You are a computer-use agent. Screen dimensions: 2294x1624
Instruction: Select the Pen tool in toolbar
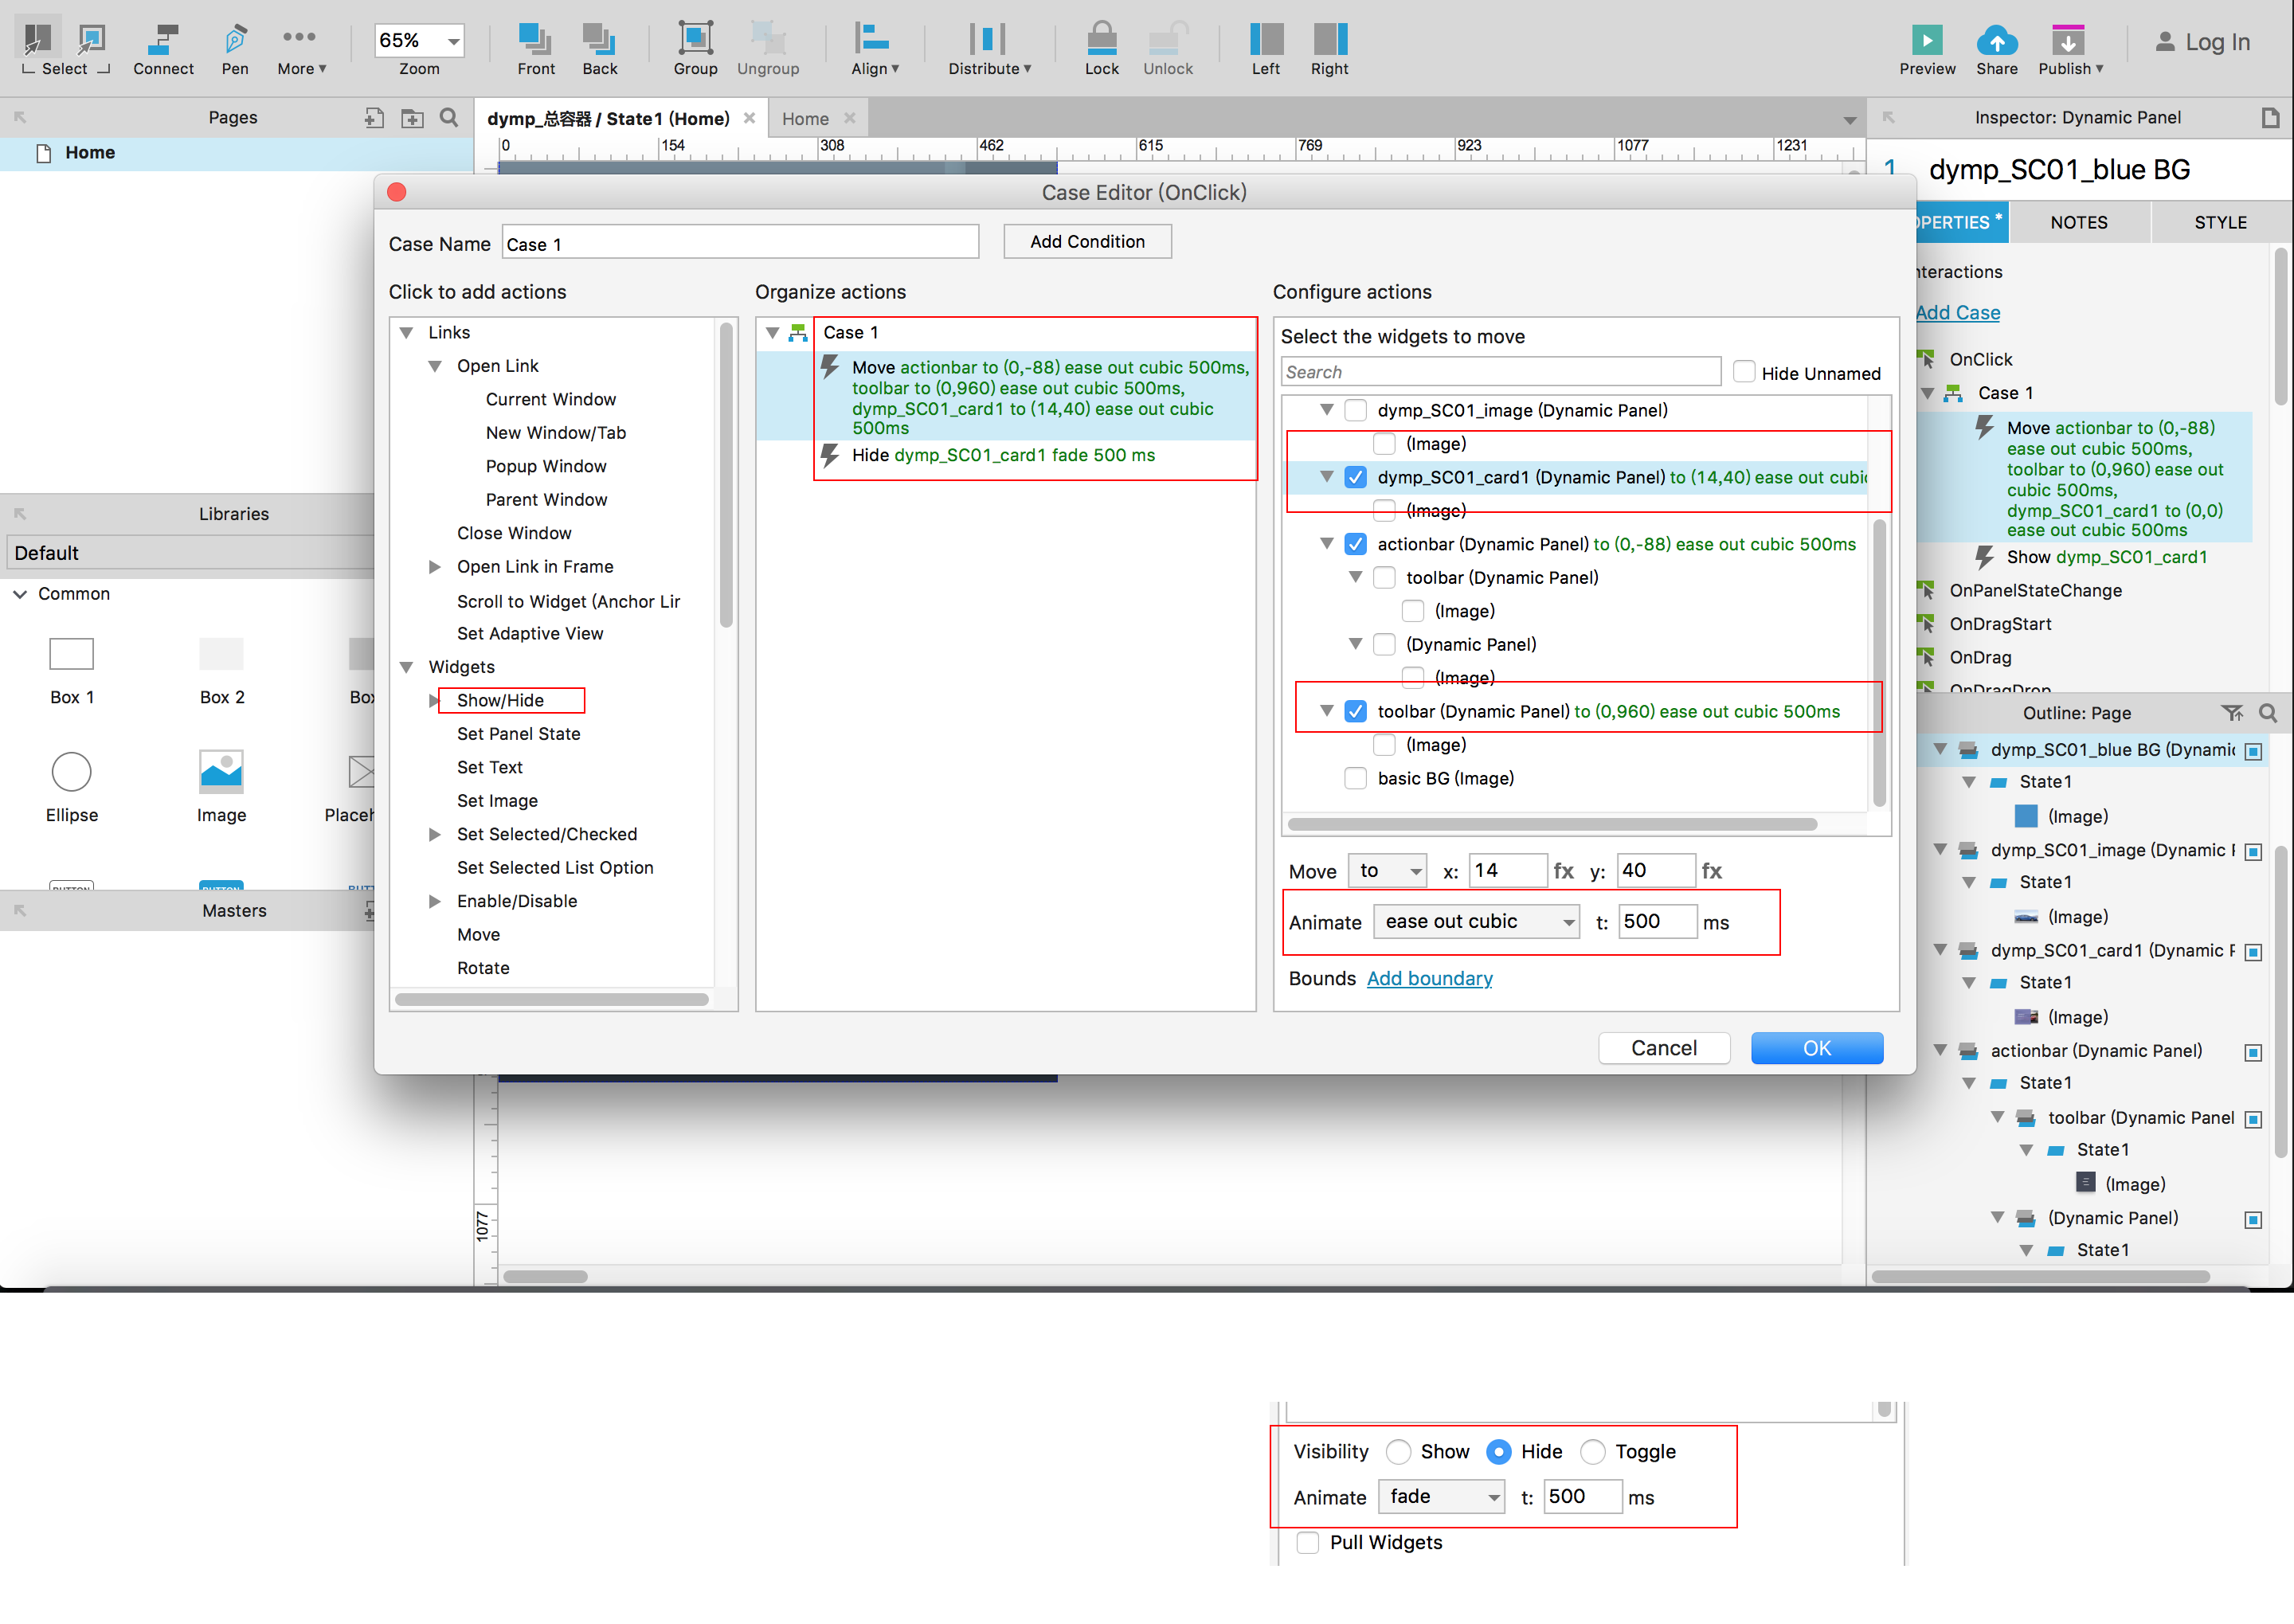pos(234,41)
